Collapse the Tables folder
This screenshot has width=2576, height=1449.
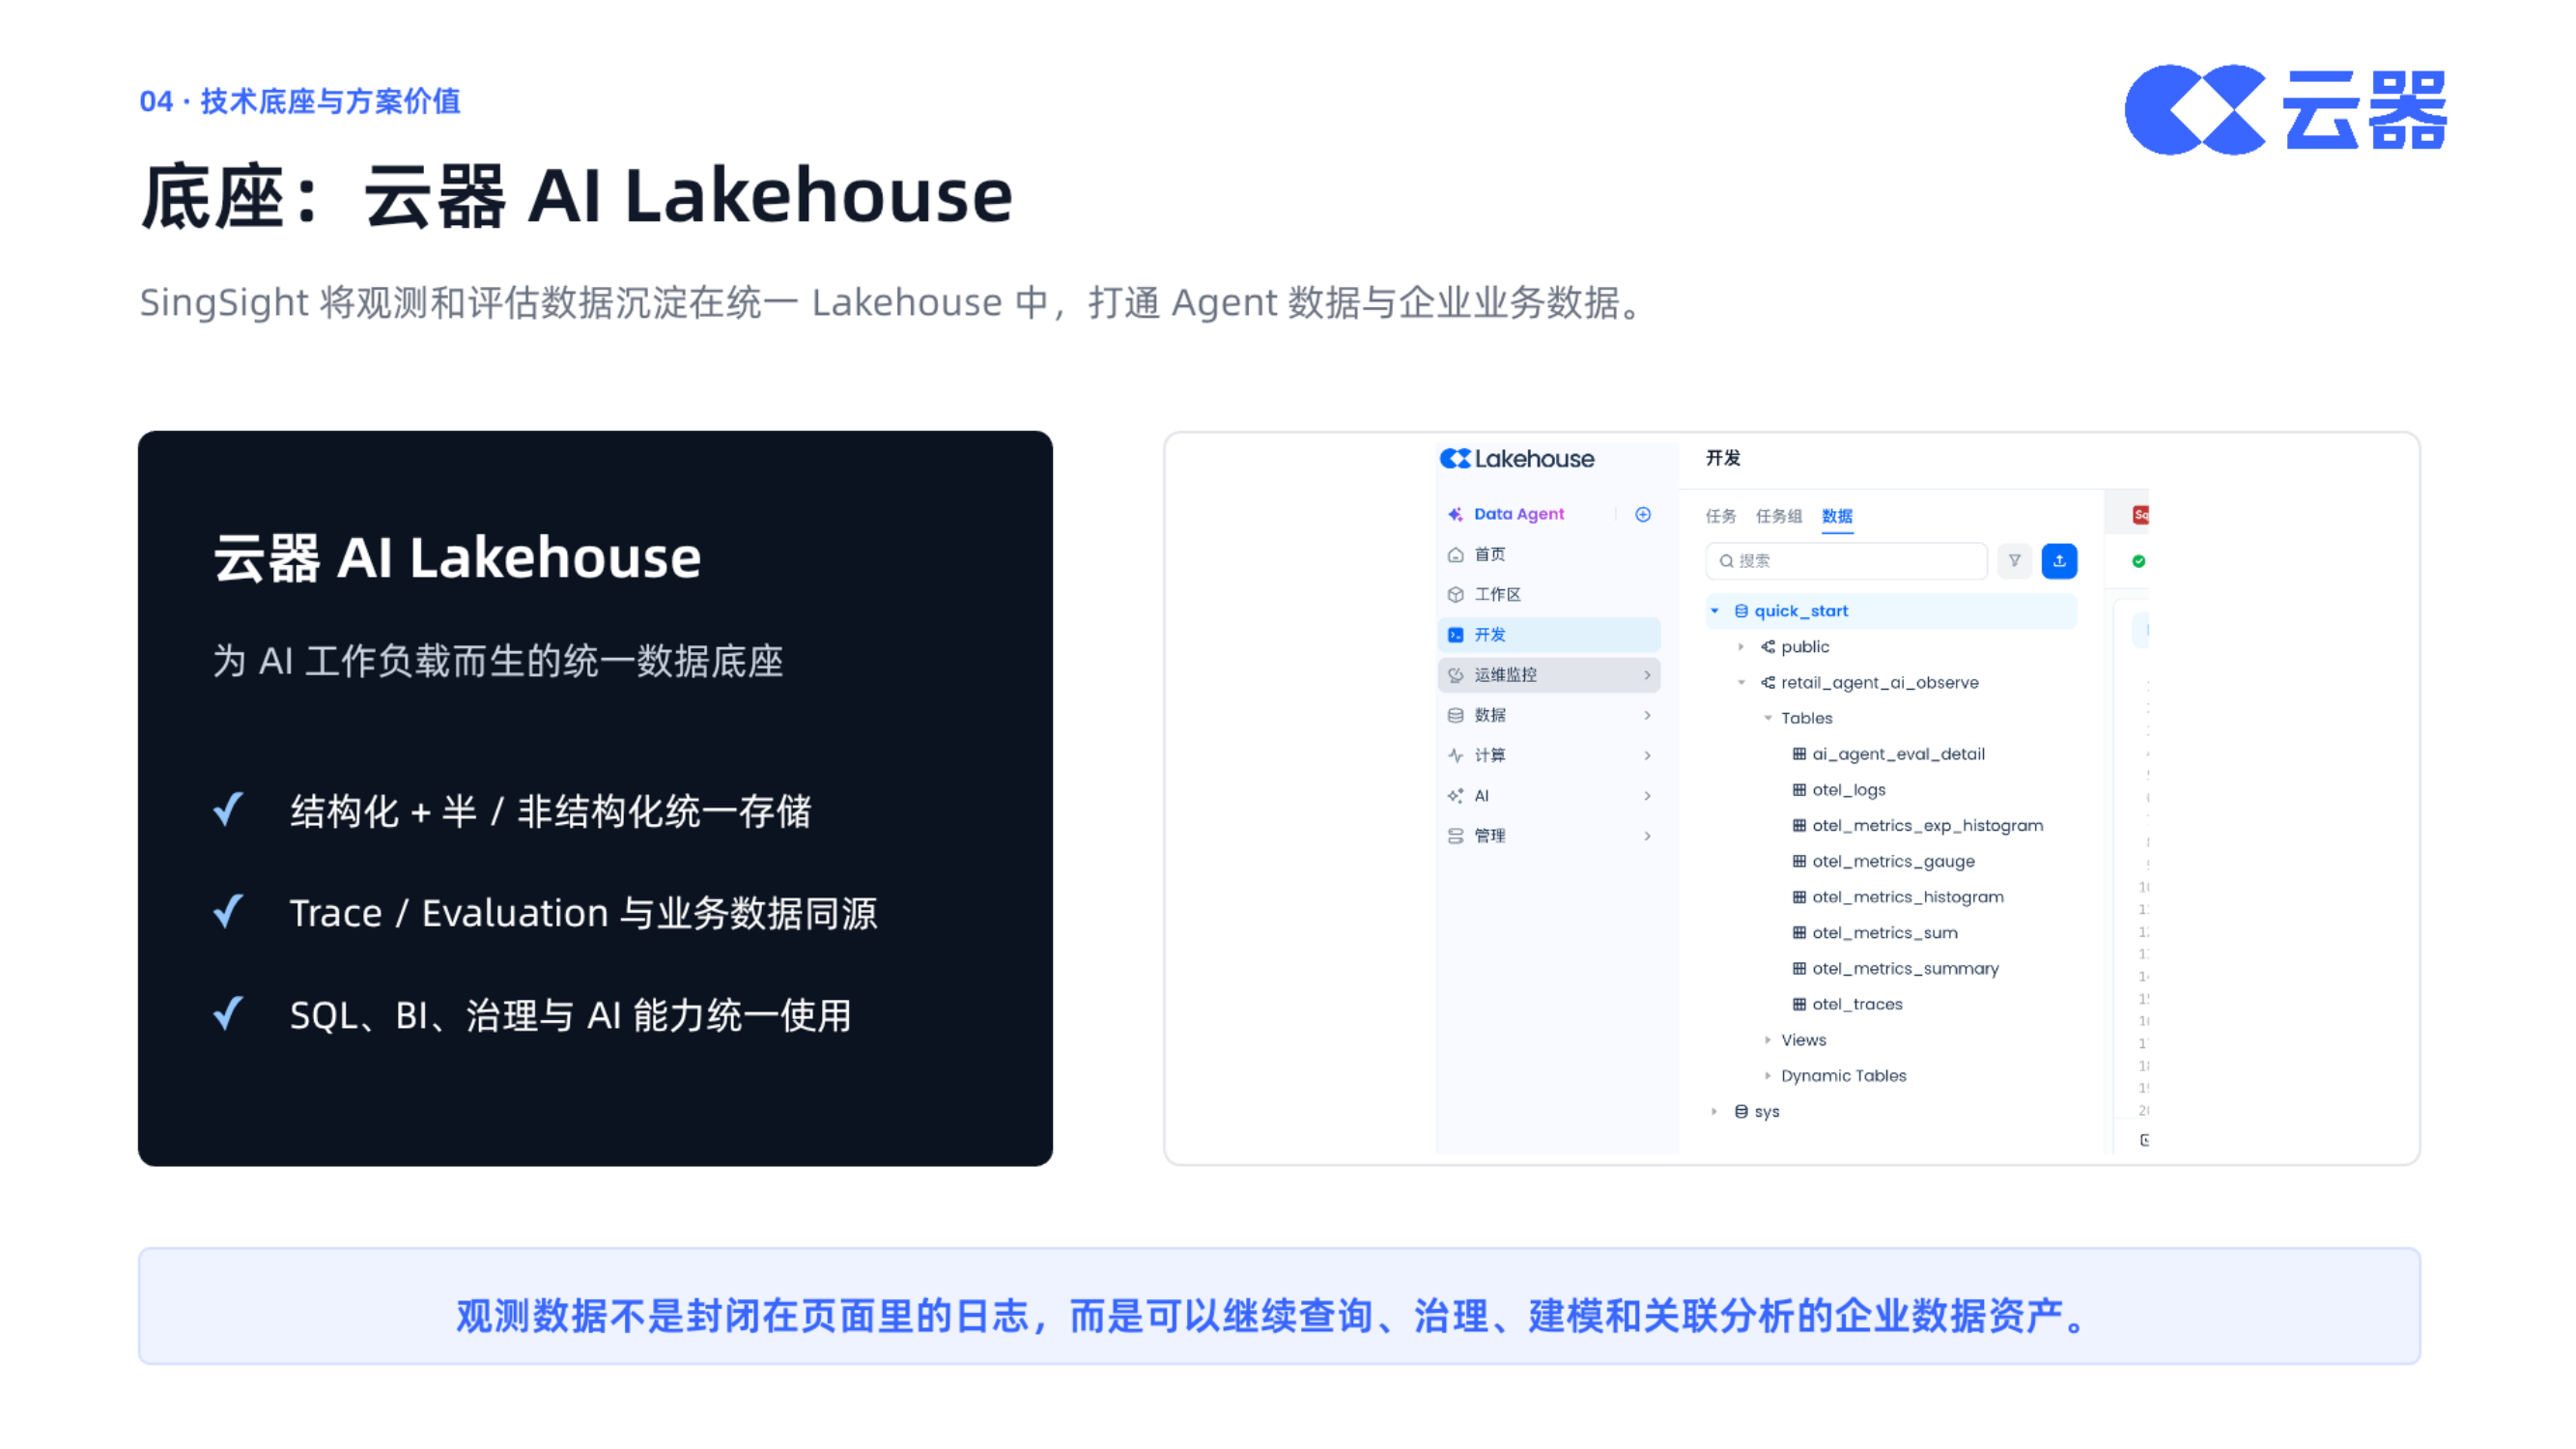point(1767,718)
